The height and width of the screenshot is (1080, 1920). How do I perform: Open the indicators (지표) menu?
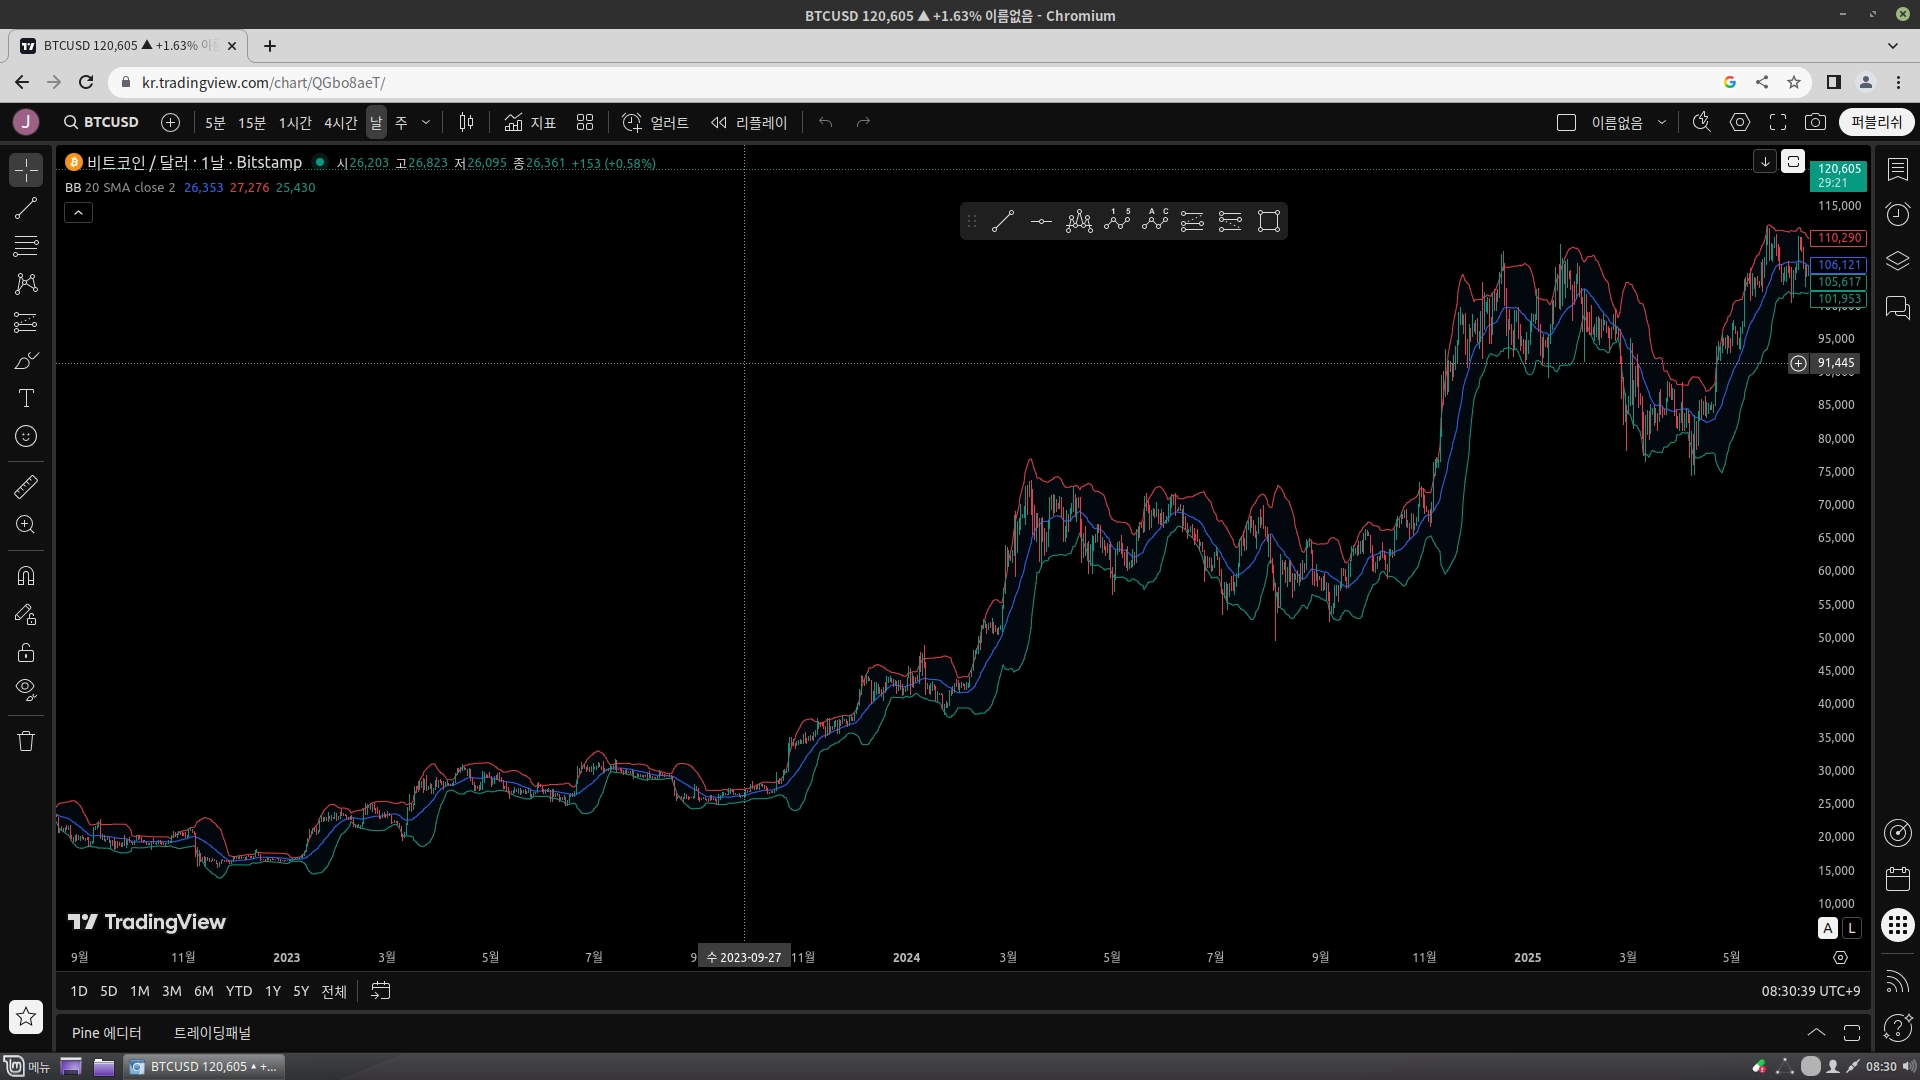pyautogui.click(x=530, y=122)
